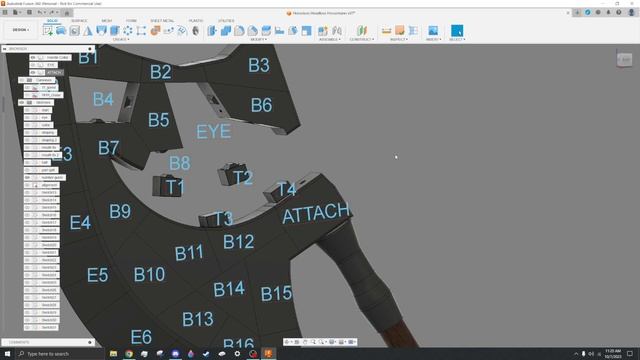The width and height of the screenshot is (640, 360).
Task: Select the Joint tool in Assemble
Action: pos(337,31)
